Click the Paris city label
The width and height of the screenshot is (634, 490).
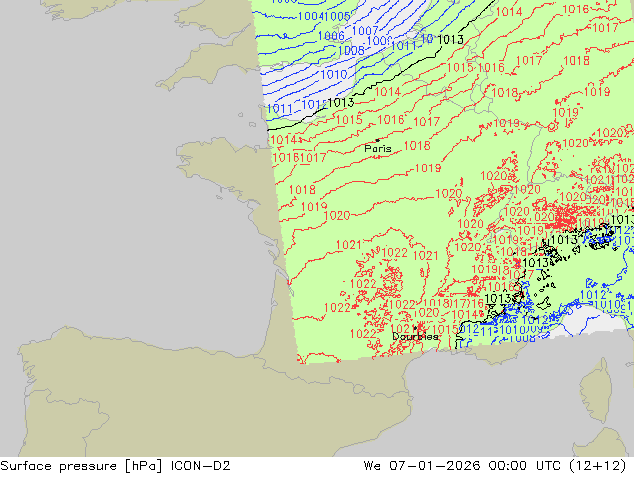coord(378,148)
